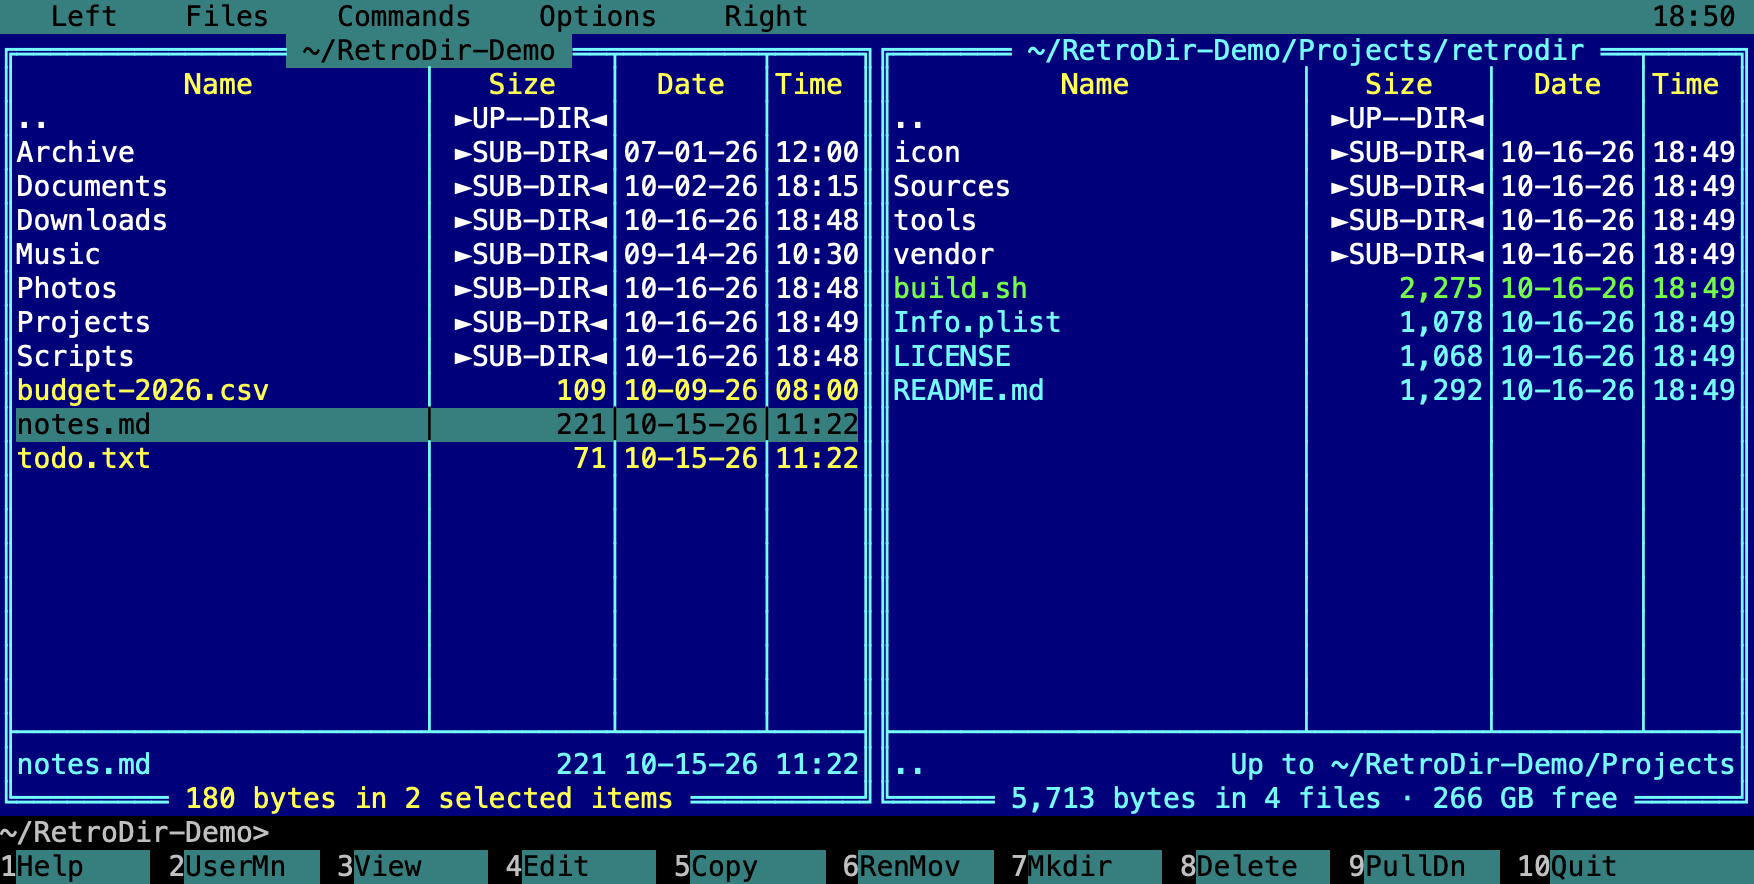Click the 1Help function key

pyautogui.click(x=76, y=866)
